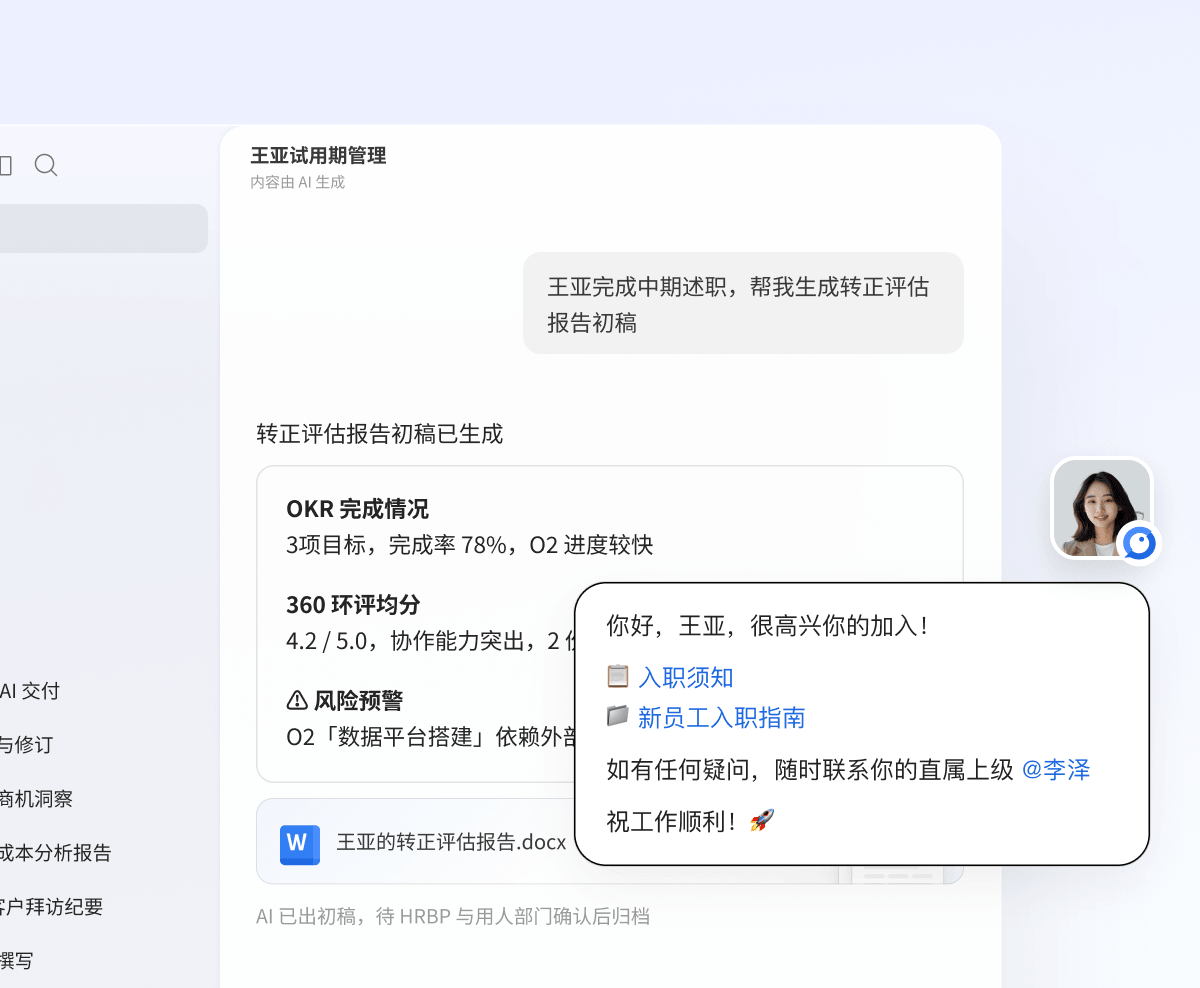Click the note AI 已出初稿，待 HRBP 确认
This screenshot has width=1200, height=988.
[453, 916]
